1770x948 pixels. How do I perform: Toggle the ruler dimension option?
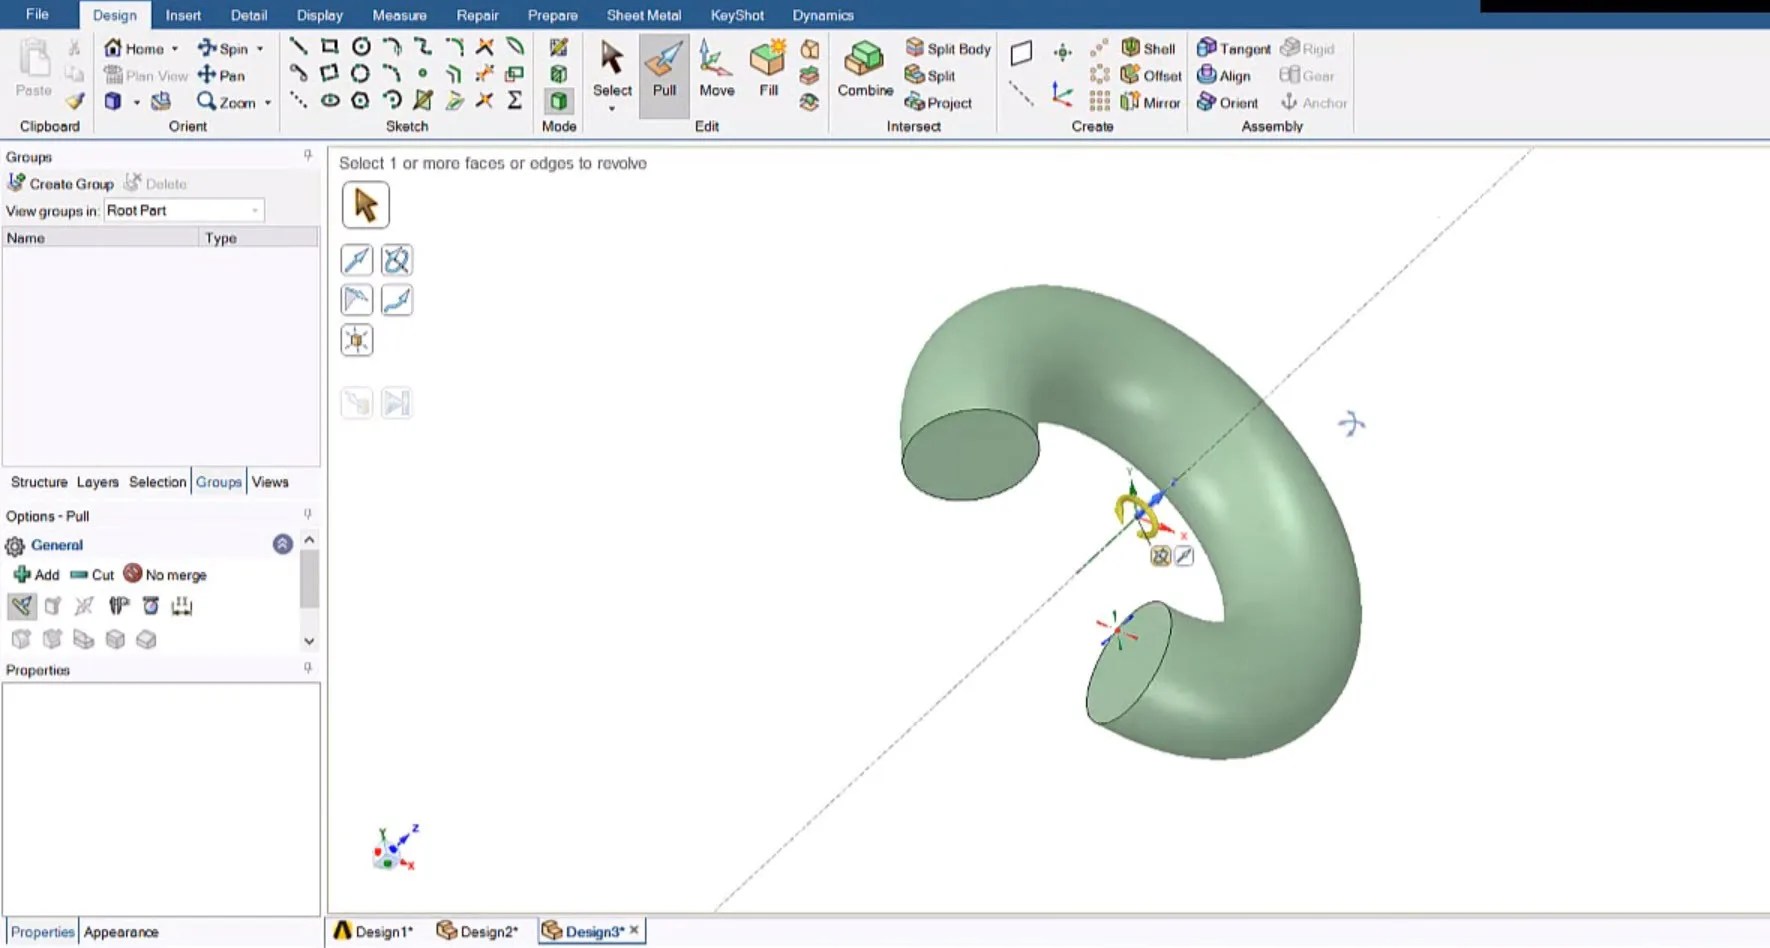click(x=181, y=606)
